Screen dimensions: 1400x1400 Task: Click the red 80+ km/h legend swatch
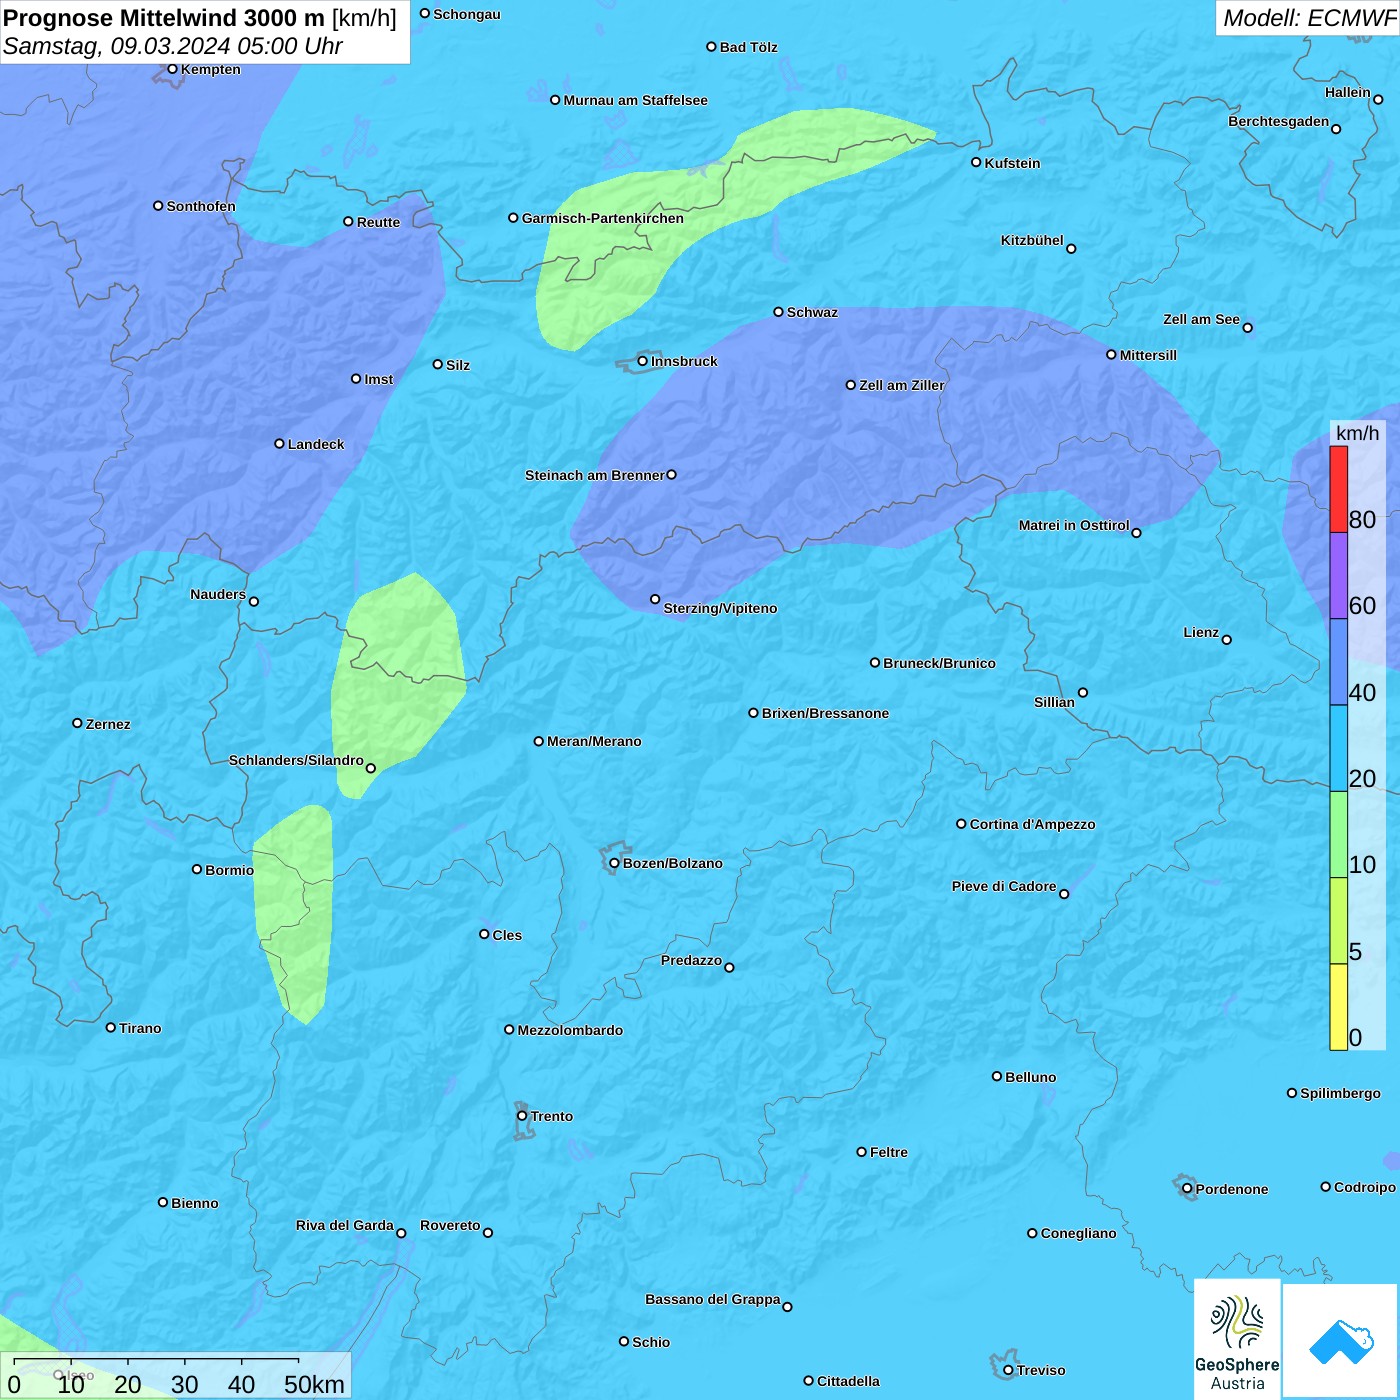point(1338,489)
